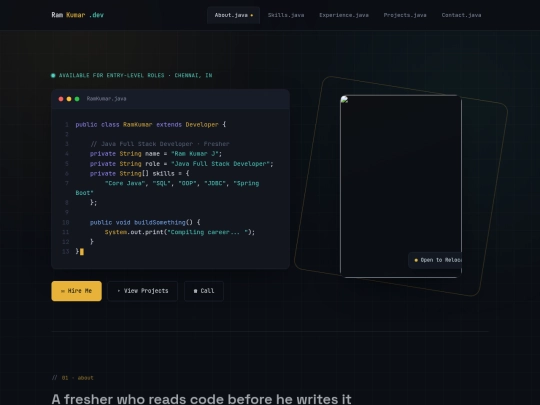Click the class declaration line RamKumar extends Developer
The image size is (540, 405).
151,125
